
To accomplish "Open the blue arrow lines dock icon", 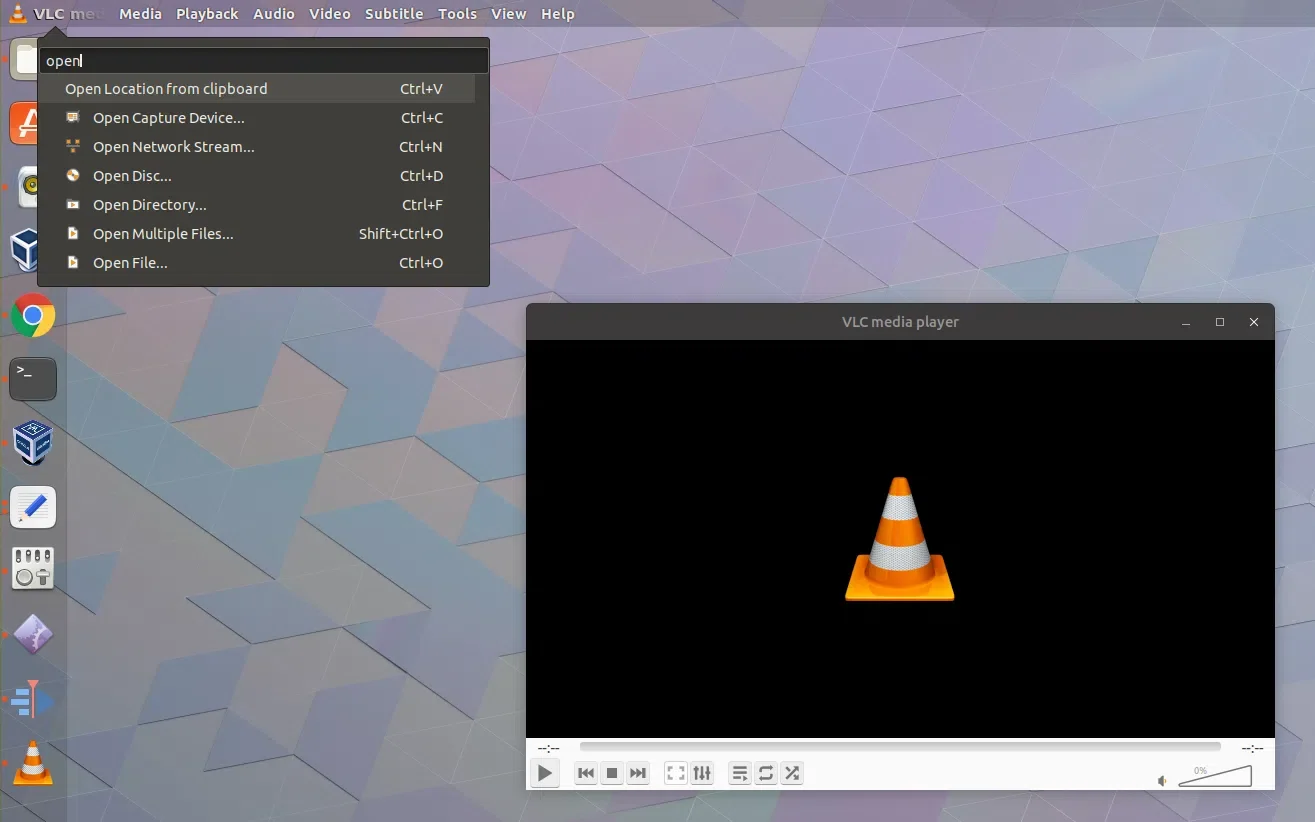I will (33, 700).
